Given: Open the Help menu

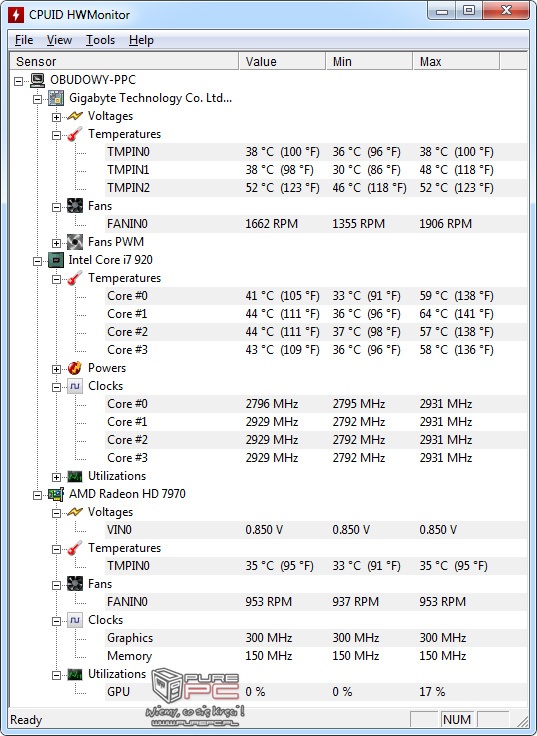Looking at the screenshot, I should [x=141, y=40].
